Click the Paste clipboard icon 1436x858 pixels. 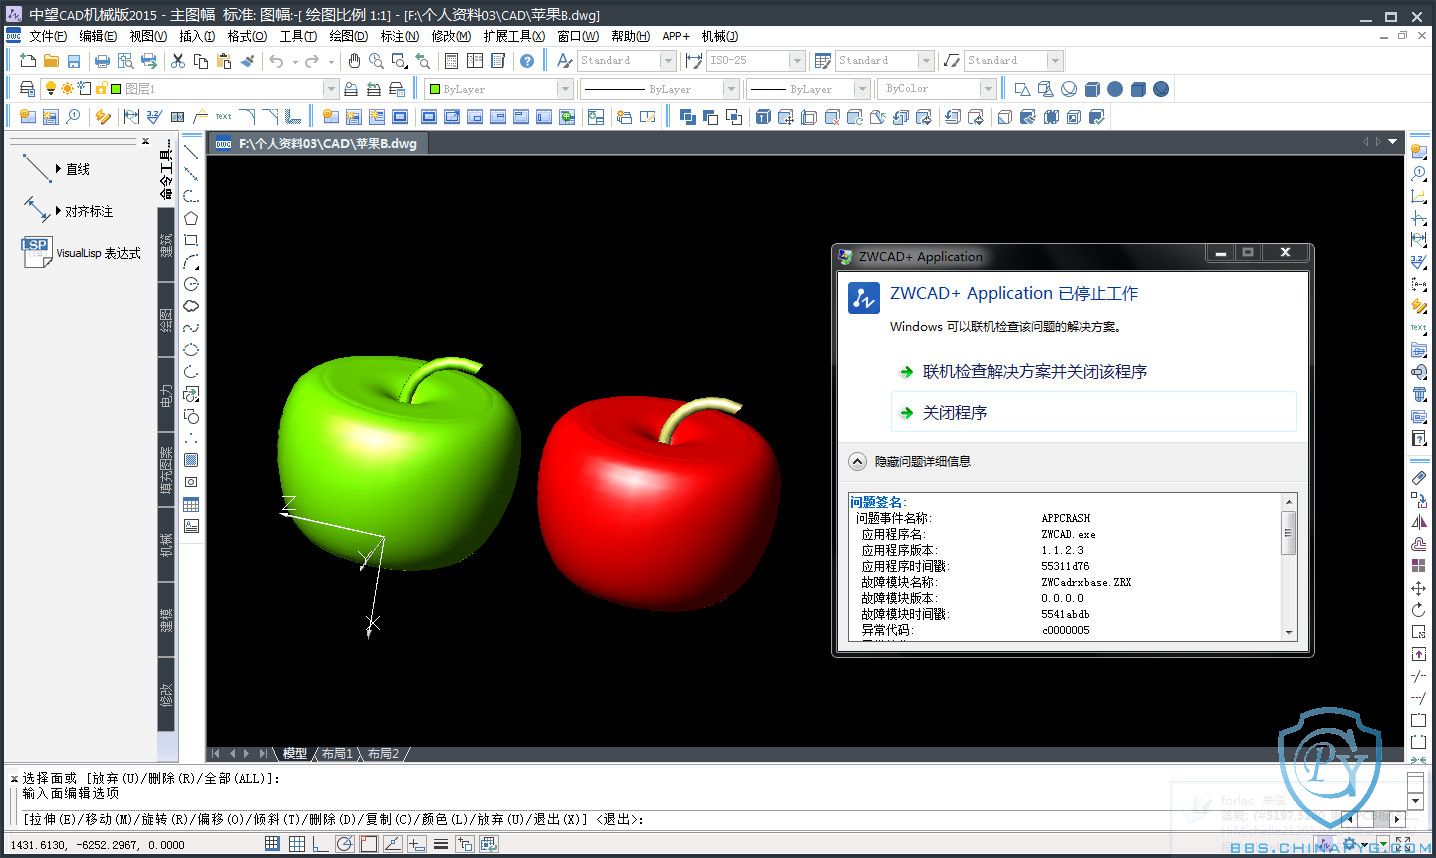[x=224, y=61]
